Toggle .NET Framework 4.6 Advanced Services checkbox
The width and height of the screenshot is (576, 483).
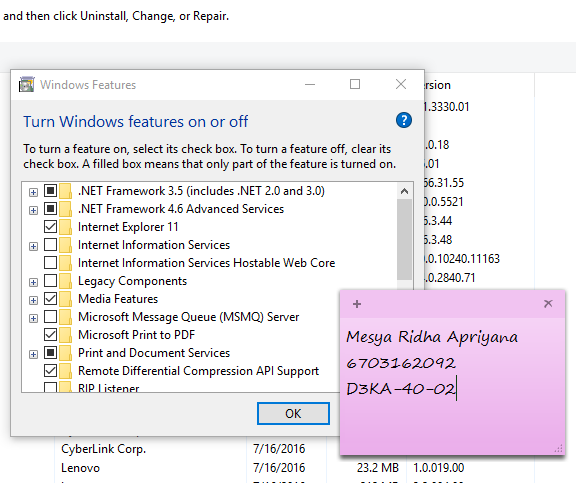pos(50,209)
